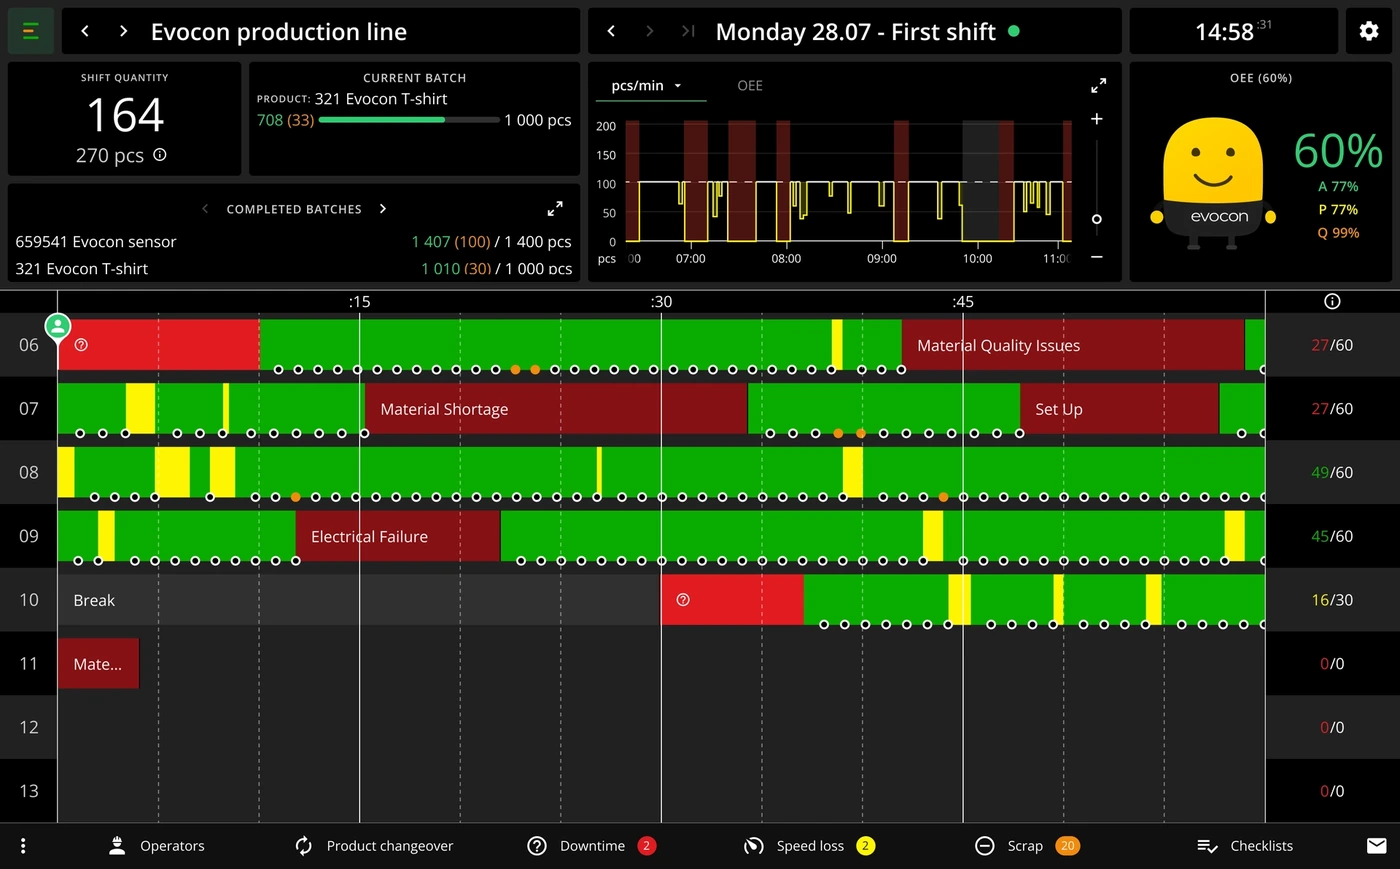The width and height of the screenshot is (1400, 869).
Task: Expand the pcs/min chart fullscreen
Action: coord(1098,86)
